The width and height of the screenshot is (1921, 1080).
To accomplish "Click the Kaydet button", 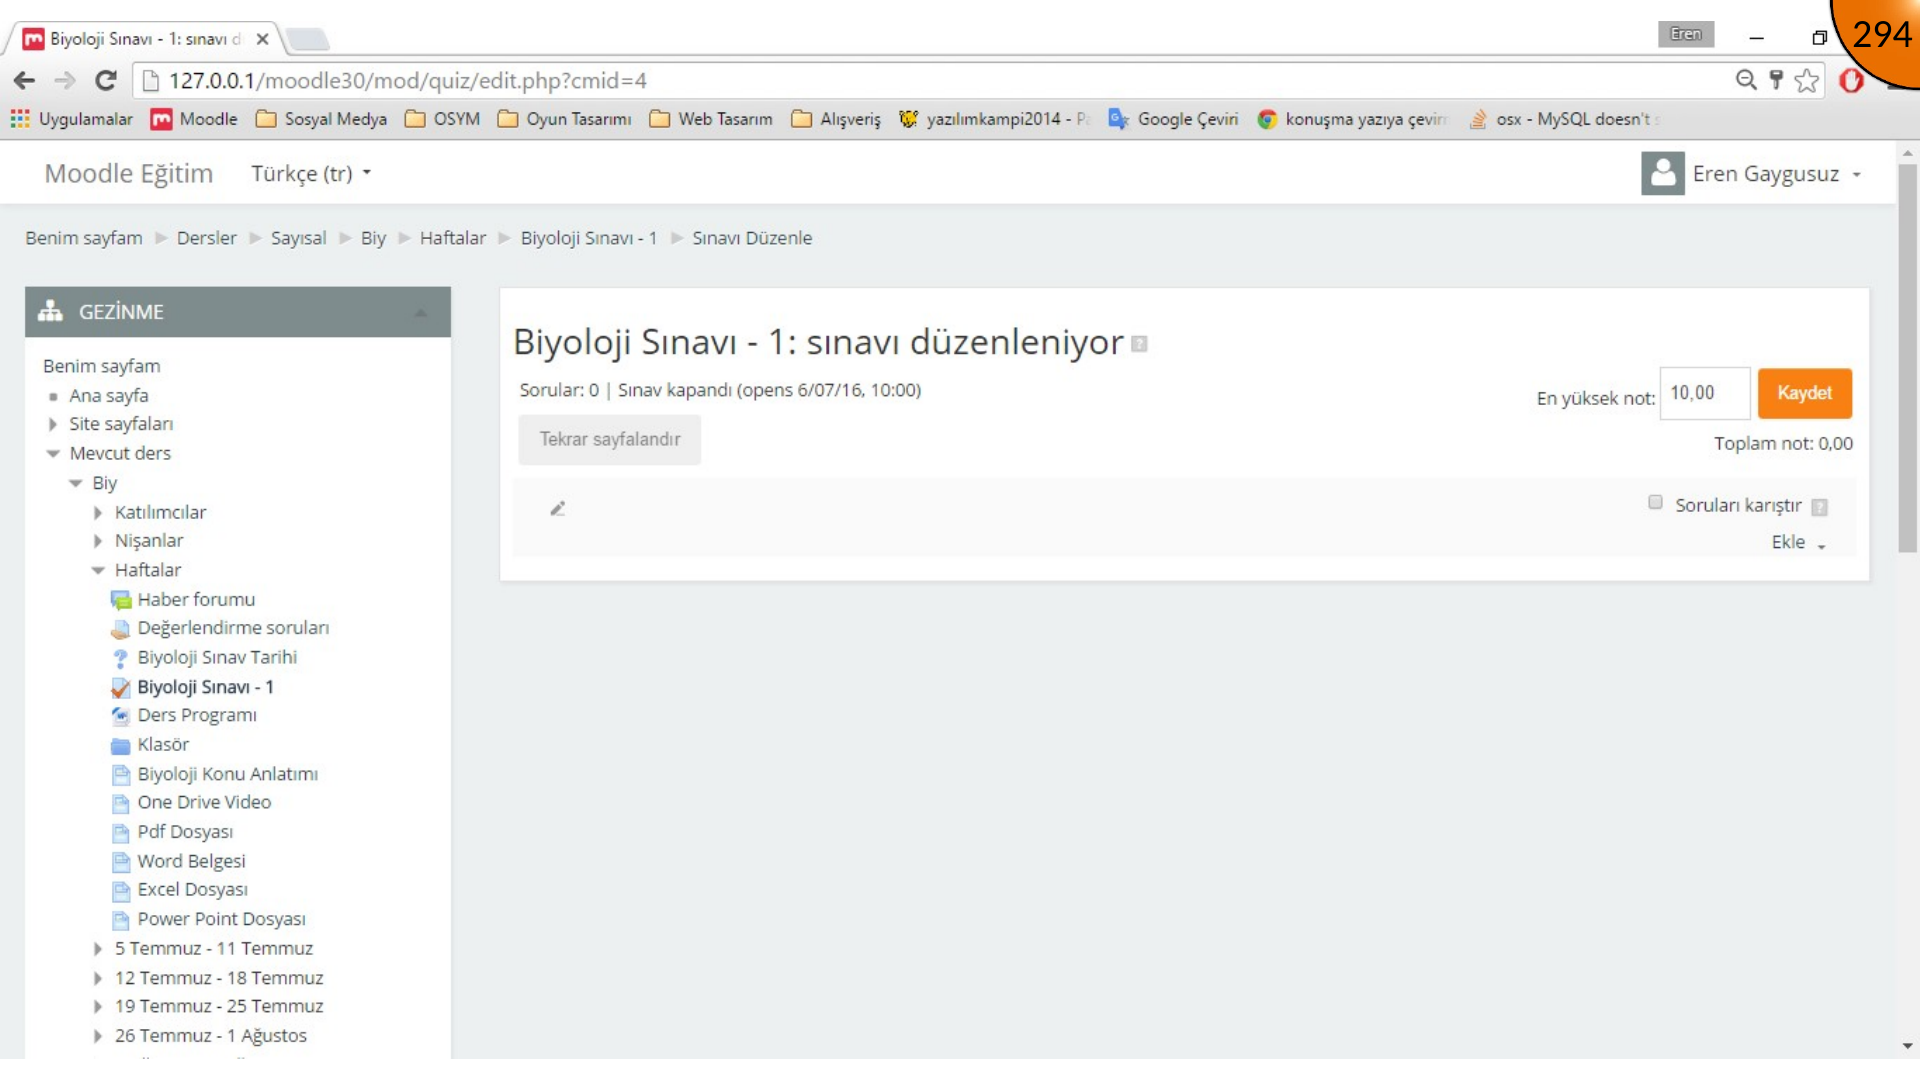I will coord(1805,394).
